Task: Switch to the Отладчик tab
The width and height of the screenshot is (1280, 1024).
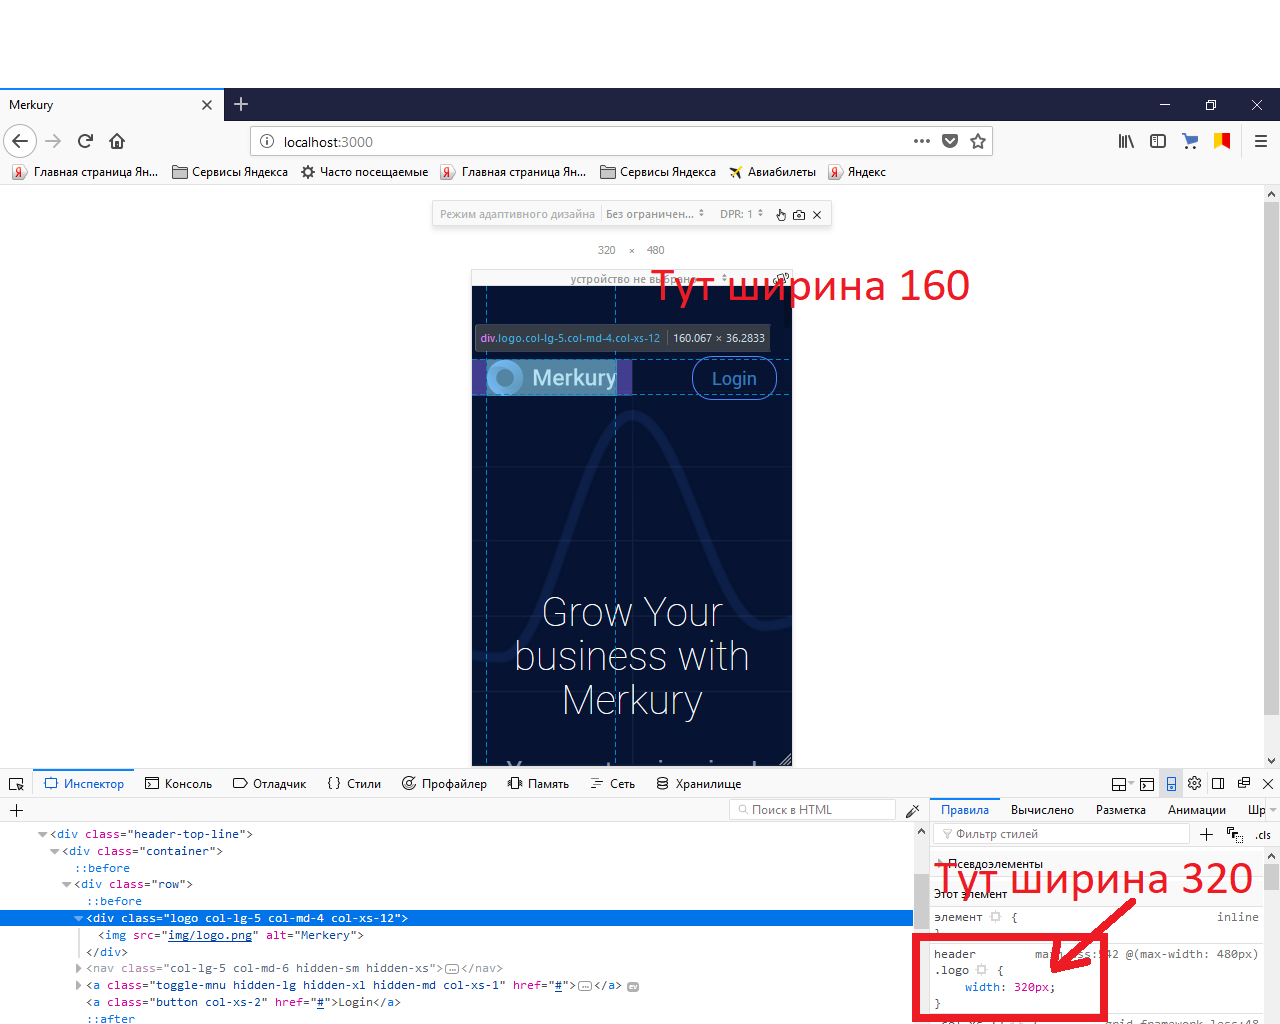Action: (269, 784)
